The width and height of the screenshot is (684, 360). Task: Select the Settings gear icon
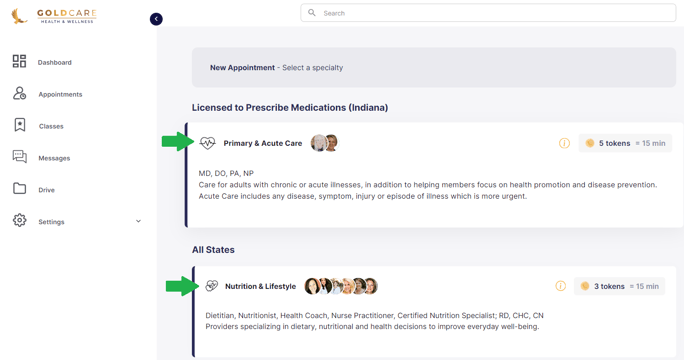pyautogui.click(x=19, y=220)
